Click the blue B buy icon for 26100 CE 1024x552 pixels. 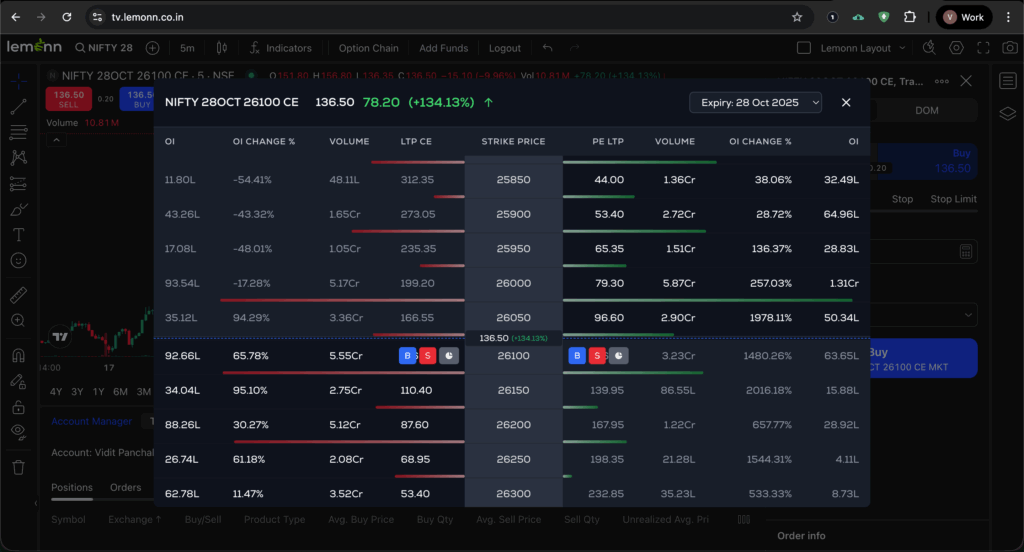coord(408,355)
